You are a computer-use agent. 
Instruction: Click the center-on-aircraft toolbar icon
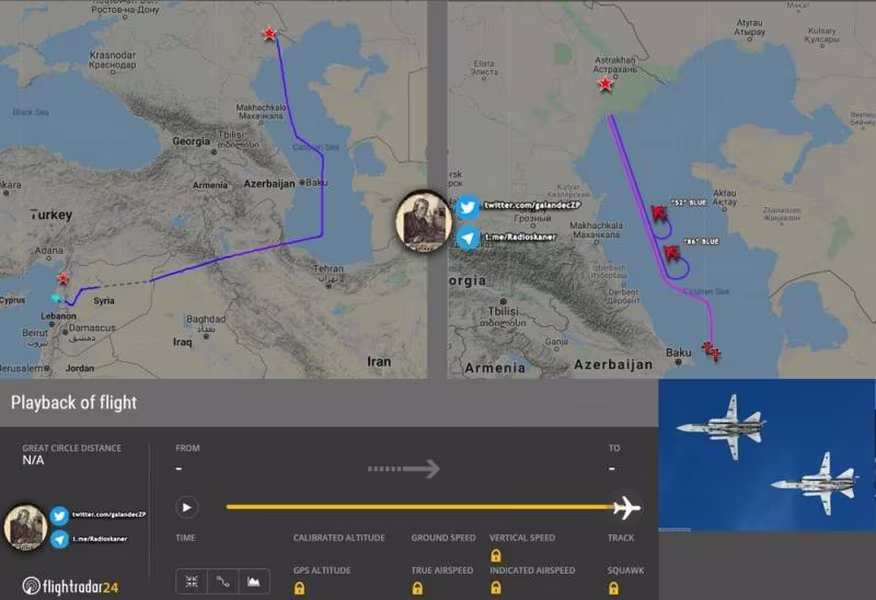pyautogui.click(x=192, y=582)
